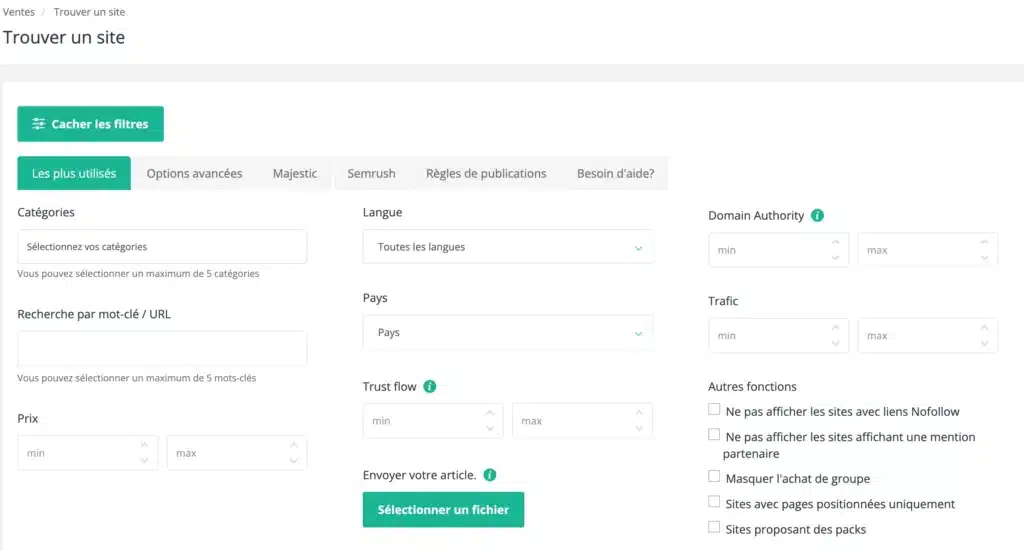Viewport: 1024px width, 551px height.
Task: Open the Besoin d'aide? tab
Action: pos(615,174)
